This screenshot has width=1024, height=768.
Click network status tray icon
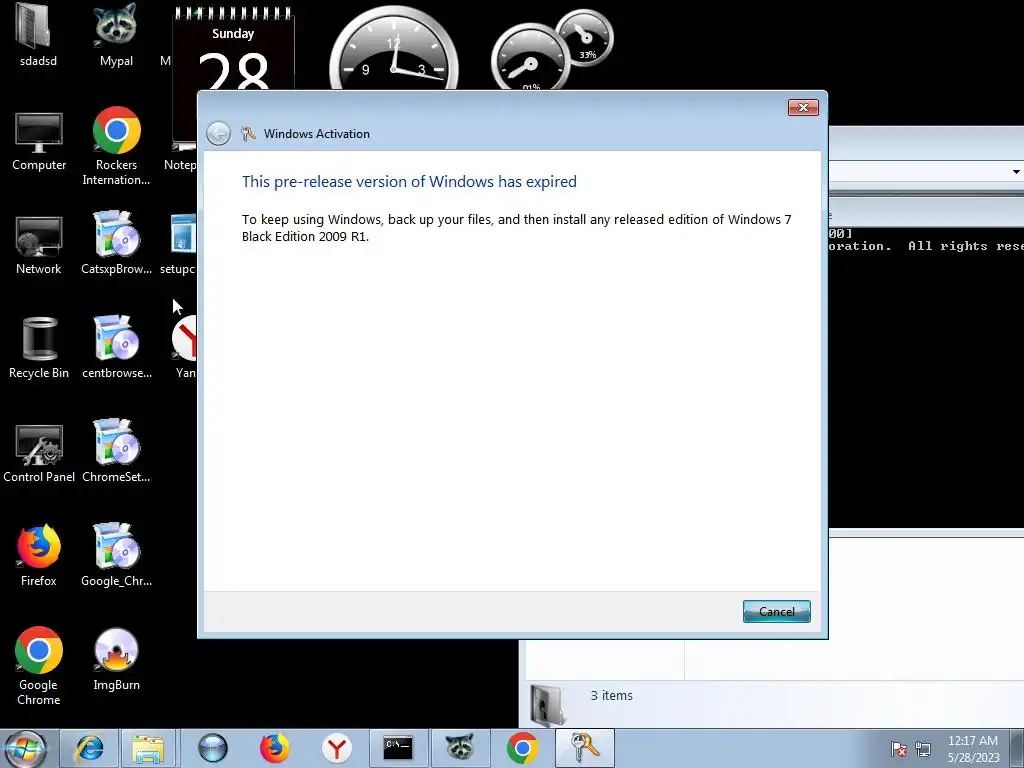point(923,749)
